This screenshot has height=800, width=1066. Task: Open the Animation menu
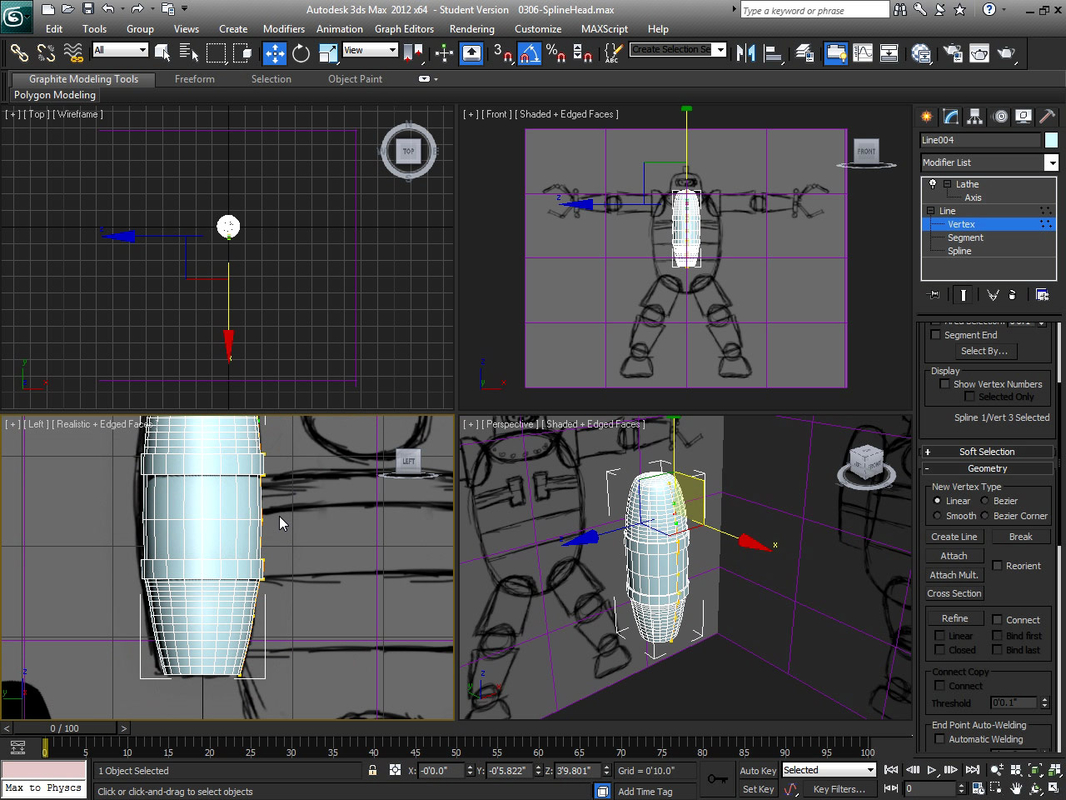pyautogui.click(x=338, y=29)
